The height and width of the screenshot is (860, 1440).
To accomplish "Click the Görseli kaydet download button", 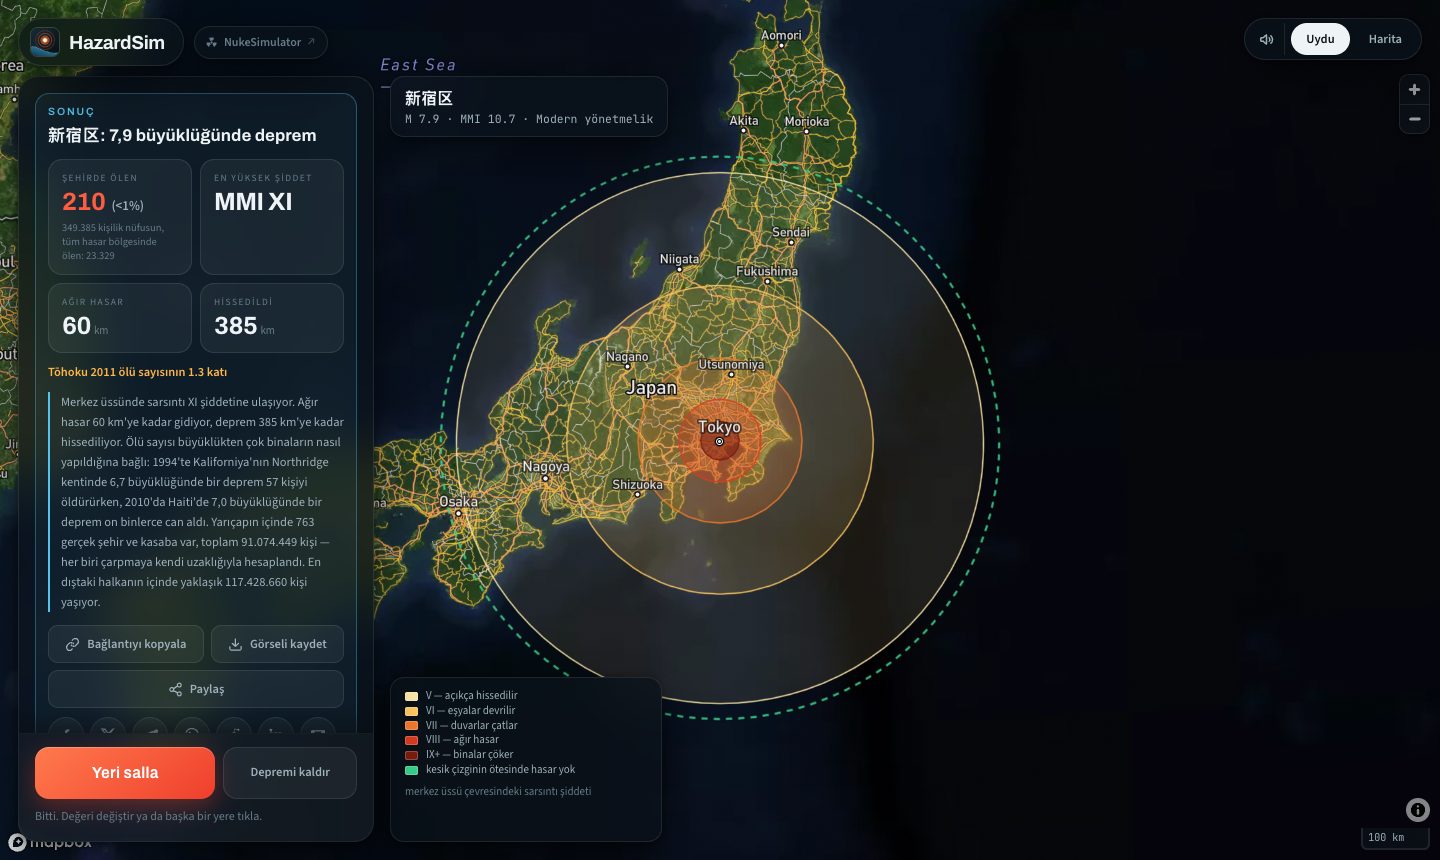I will [277, 644].
